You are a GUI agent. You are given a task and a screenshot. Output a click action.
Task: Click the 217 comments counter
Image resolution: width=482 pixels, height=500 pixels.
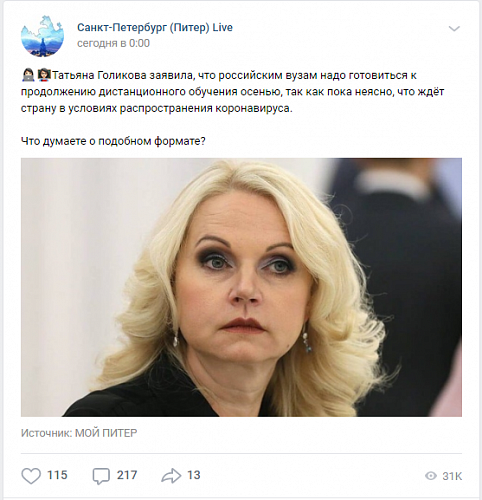[127, 475]
